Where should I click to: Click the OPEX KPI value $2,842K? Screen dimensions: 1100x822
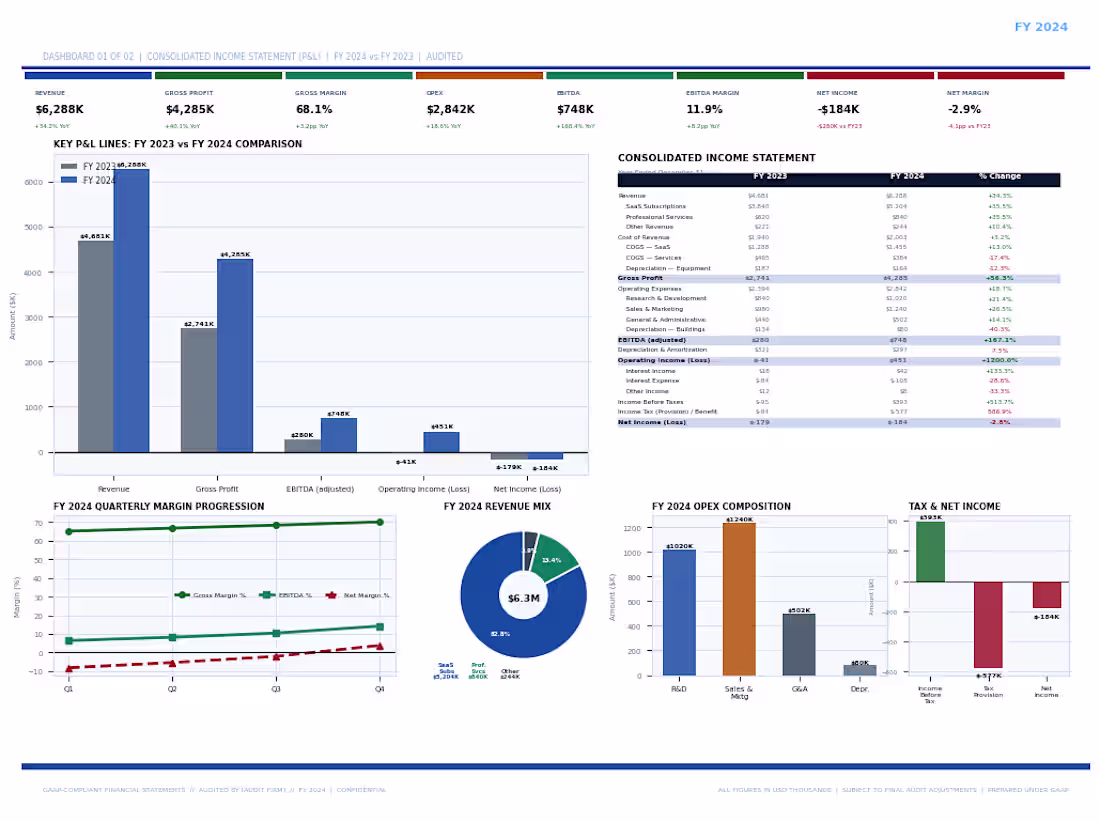(x=450, y=109)
